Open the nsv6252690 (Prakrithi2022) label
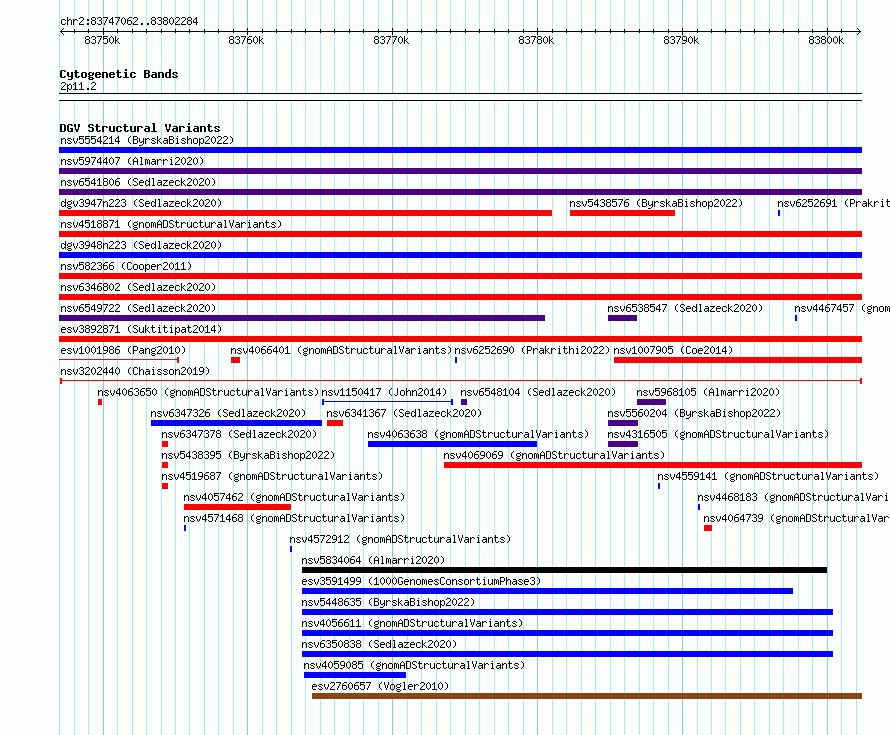The width and height of the screenshot is (890, 735). coord(532,350)
